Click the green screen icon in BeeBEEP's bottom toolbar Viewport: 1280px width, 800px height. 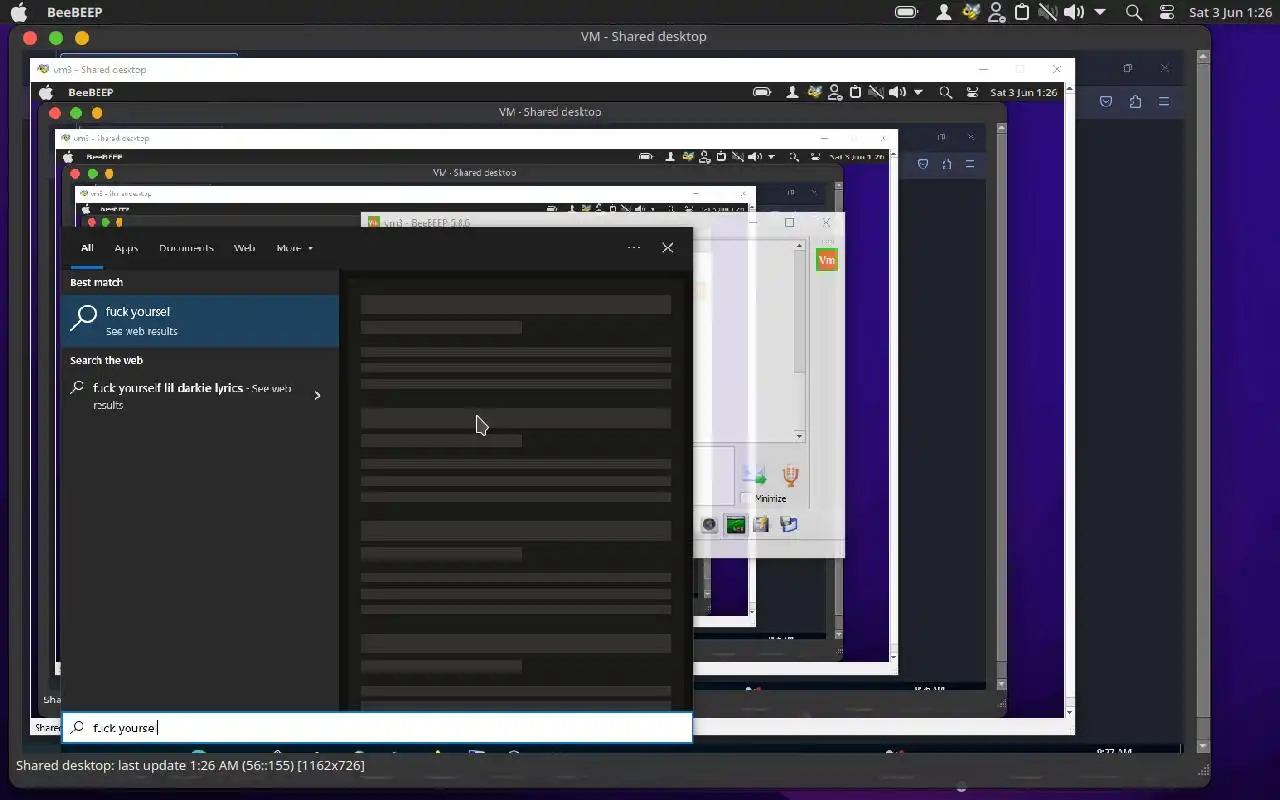pyautogui.click(x=735, y=525)
